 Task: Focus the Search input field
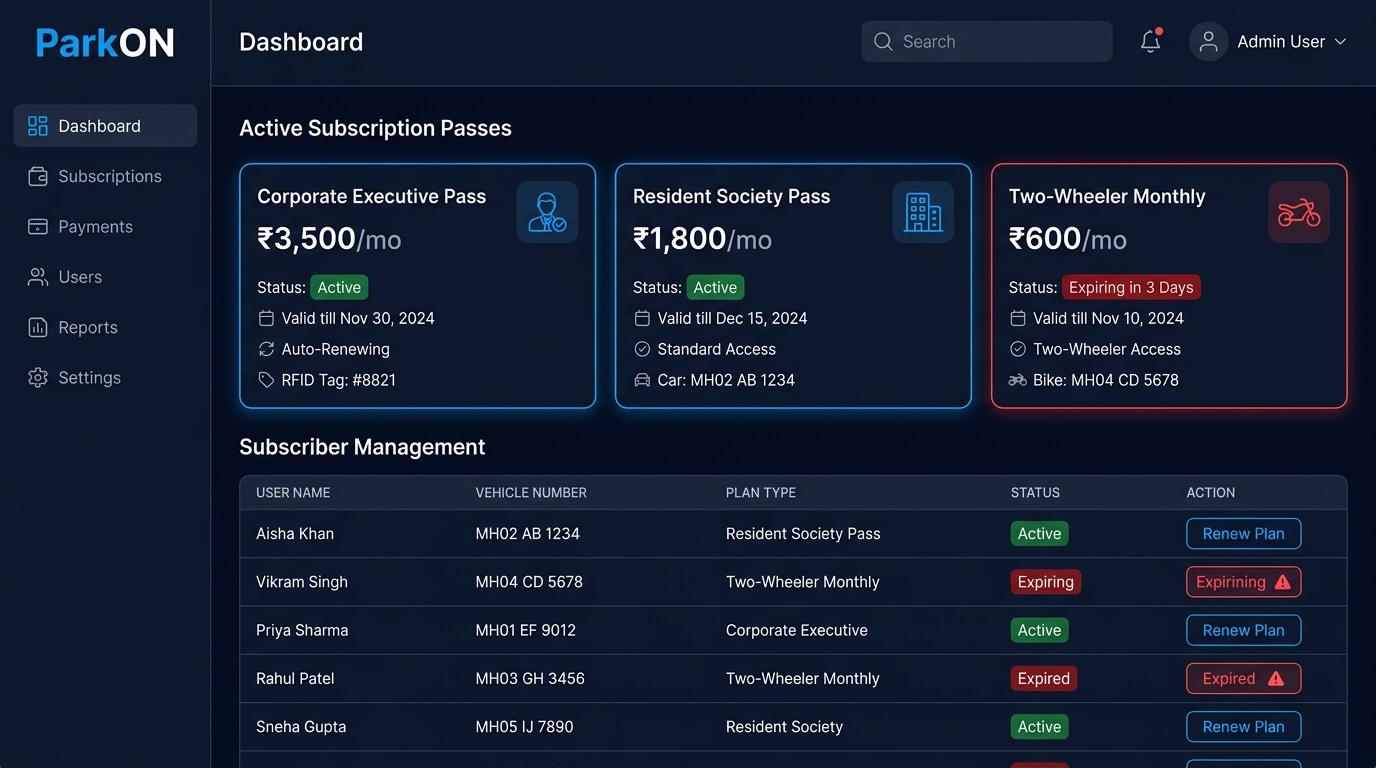987,42
